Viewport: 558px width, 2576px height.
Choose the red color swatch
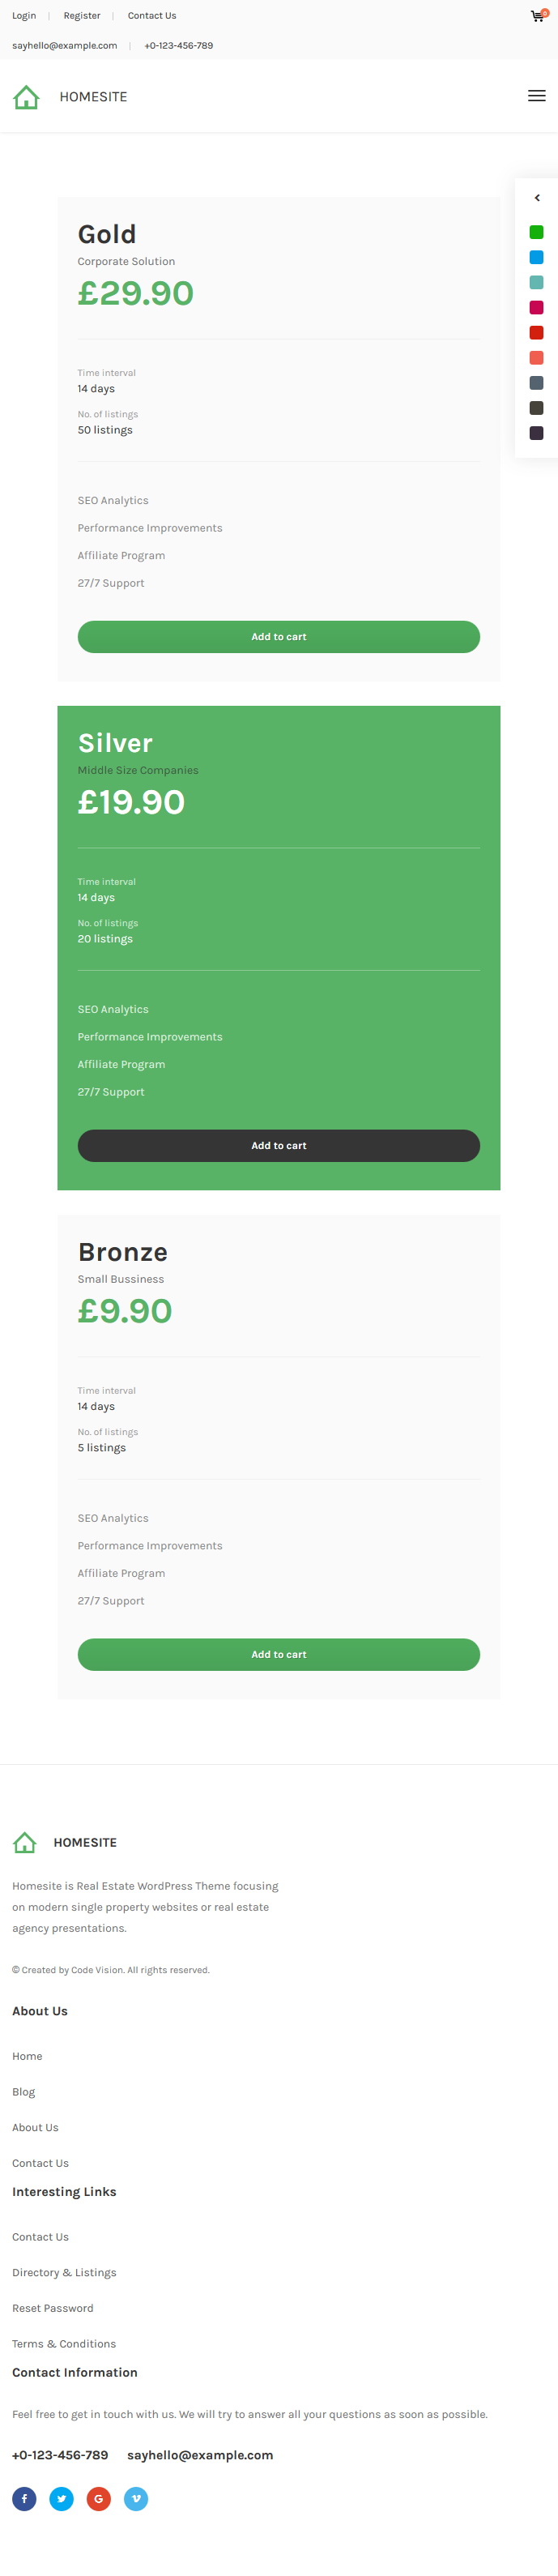pyautogui.click(x=536, y=332)
